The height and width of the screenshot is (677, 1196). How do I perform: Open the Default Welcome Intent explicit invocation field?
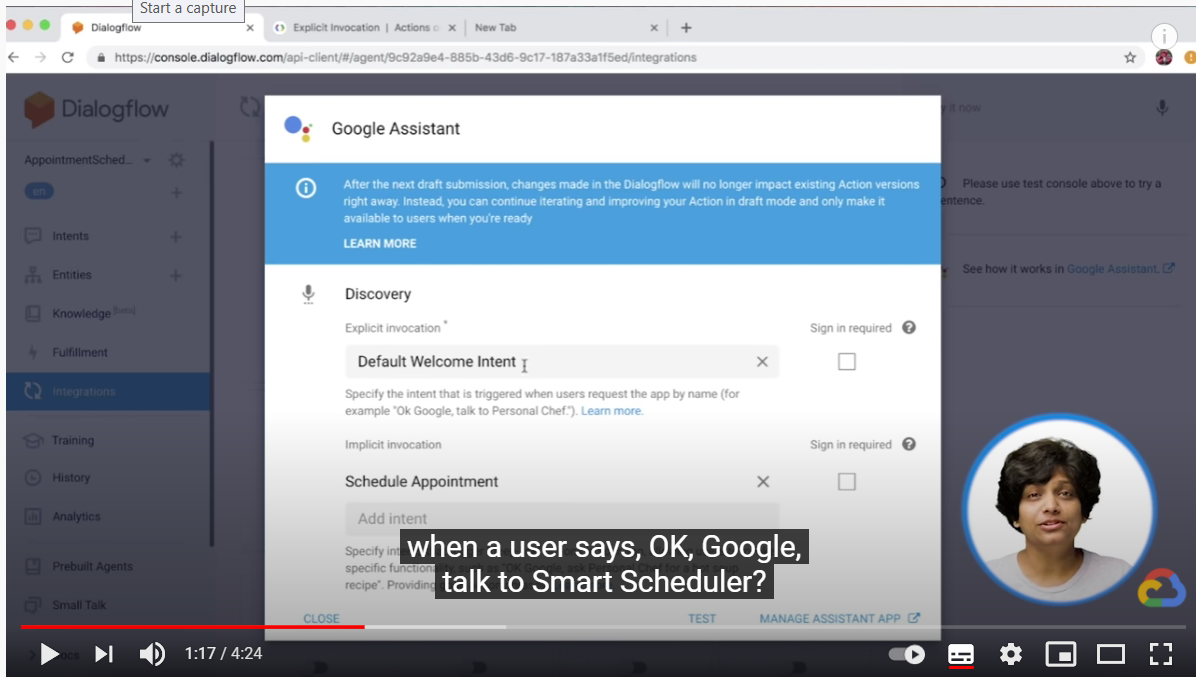point(562,361)
